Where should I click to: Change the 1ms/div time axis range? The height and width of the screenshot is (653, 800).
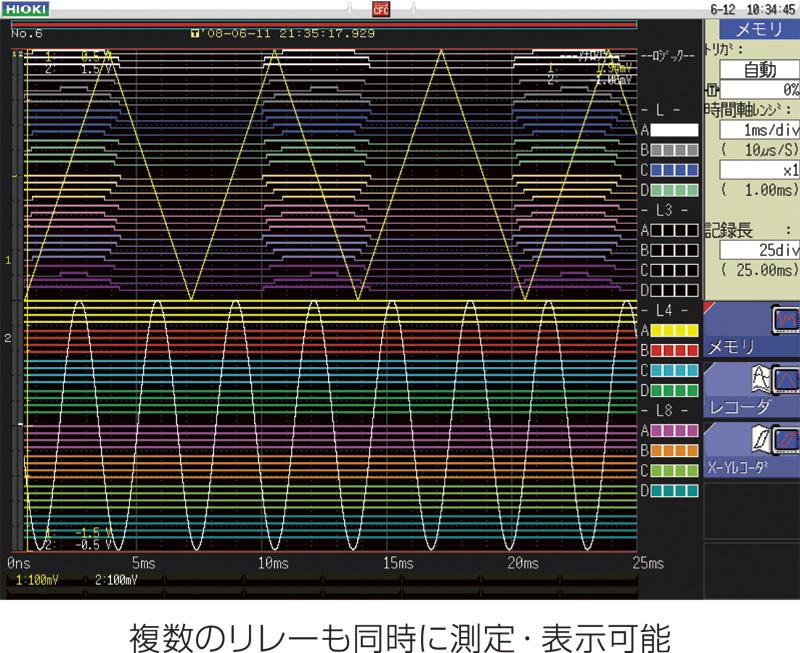coord(759,130)
